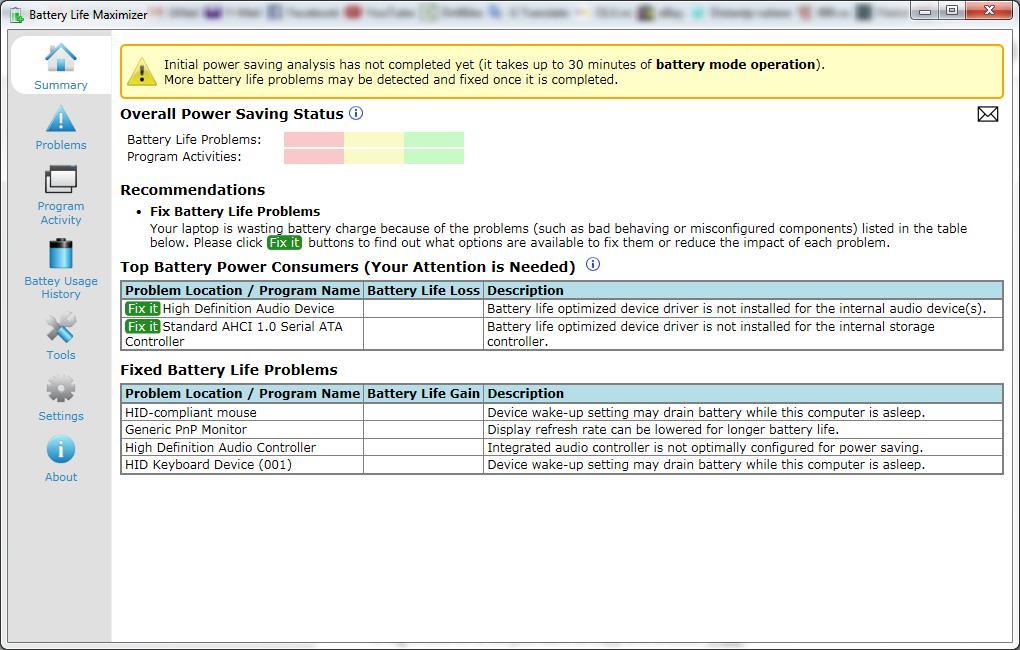Image resolution: width=1020 pixels, height=650 pixels.
Task: Click the Battery Life Gain column header
Action: [x=423, y=393]
